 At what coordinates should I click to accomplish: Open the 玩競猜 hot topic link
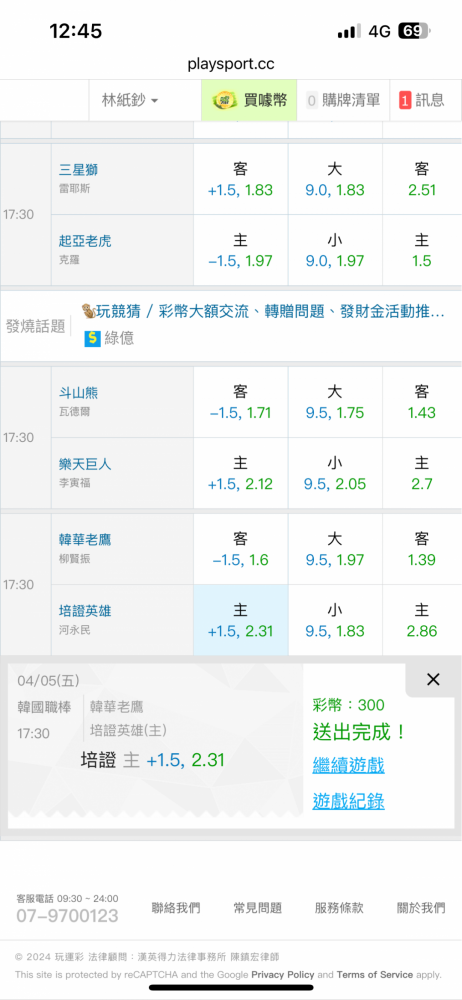(x=262, y=311)
